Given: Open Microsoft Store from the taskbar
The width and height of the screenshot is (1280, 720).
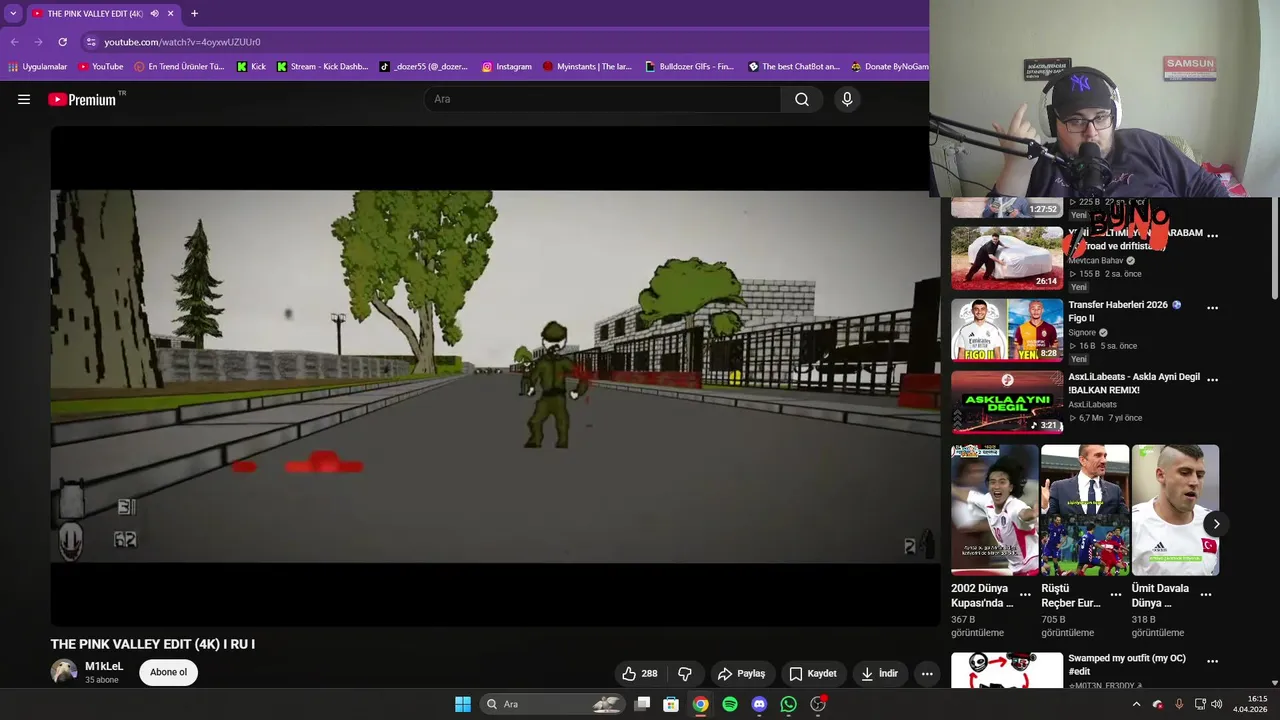Looking at the screenshot, I should (671, 704).
